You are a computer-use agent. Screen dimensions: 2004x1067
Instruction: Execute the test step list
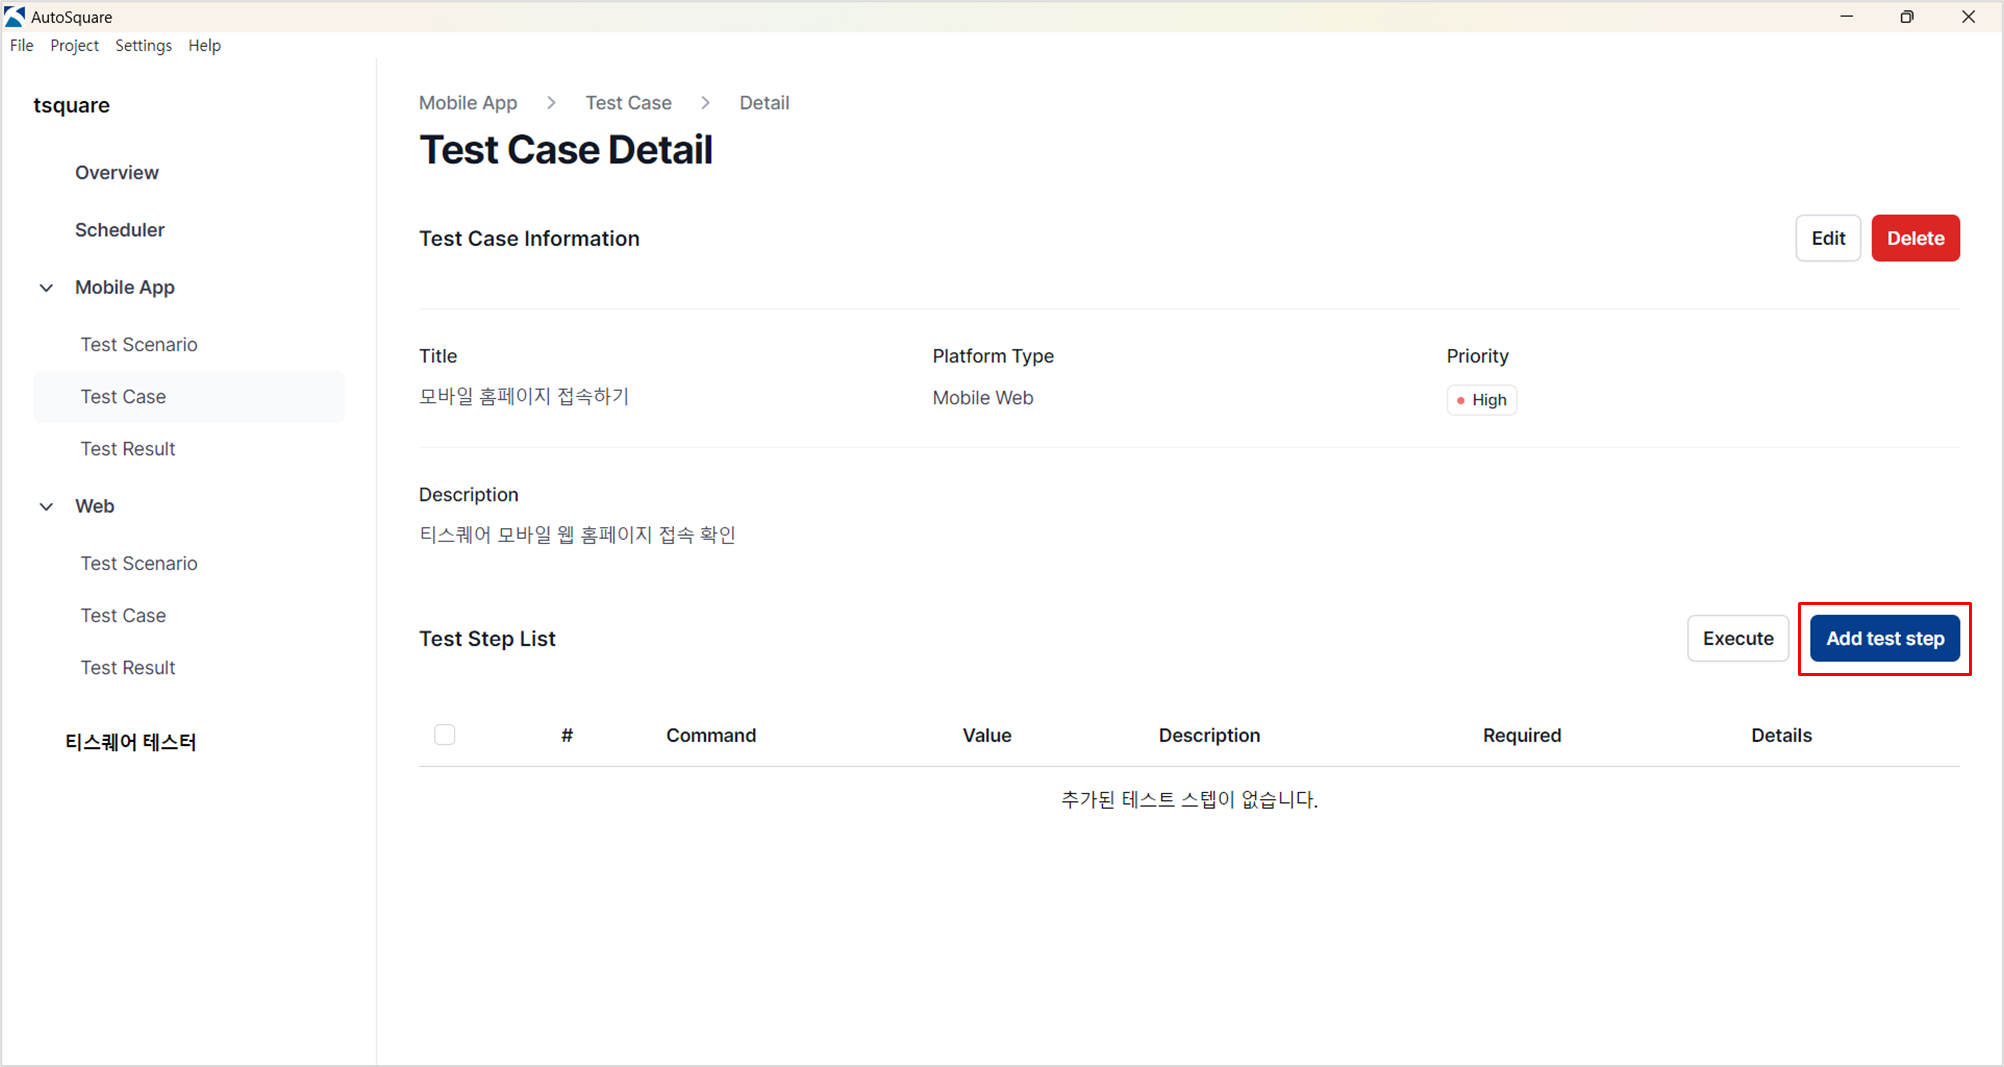tap(1738, 638)
